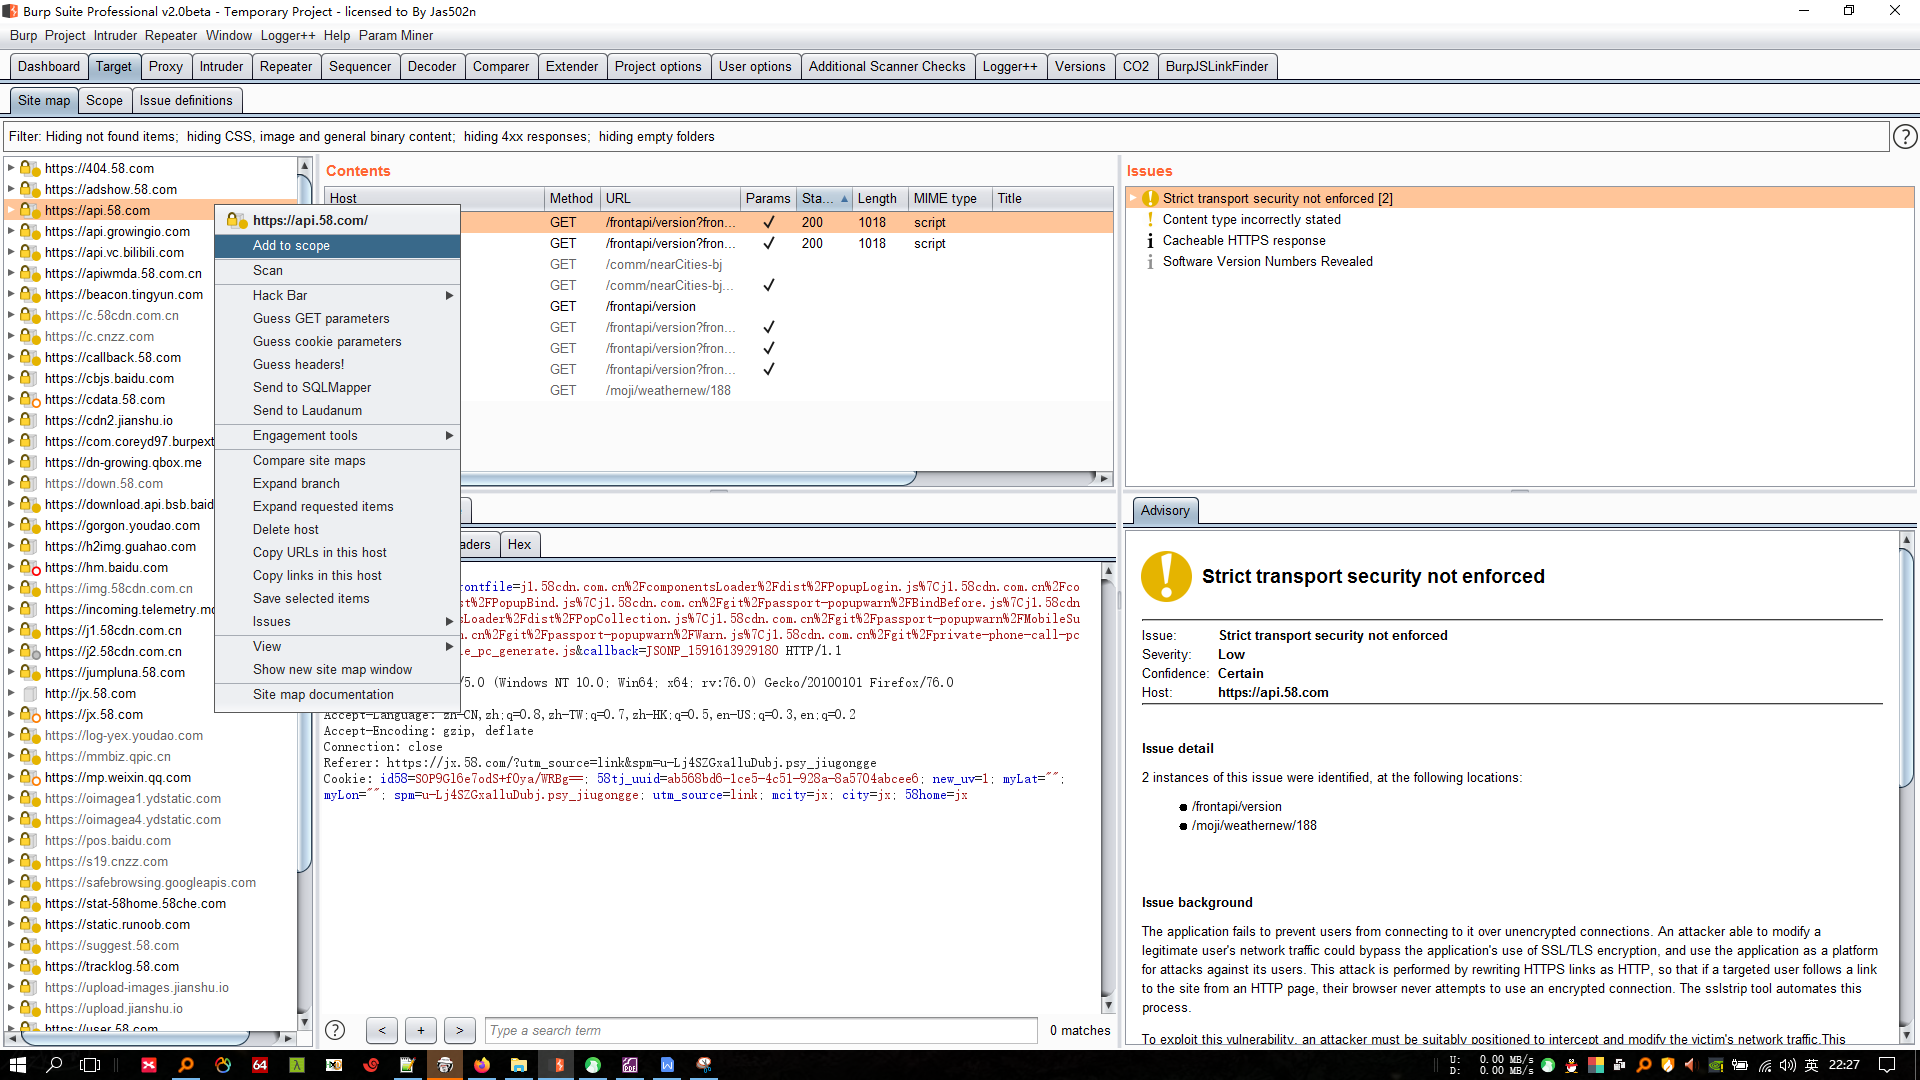
Task: Open the Hex tab in request viewer
Action: tap(519, 544)
